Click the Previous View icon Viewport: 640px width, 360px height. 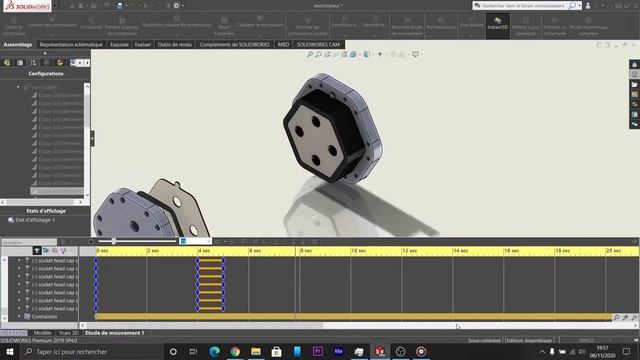[x=327, y=54]
